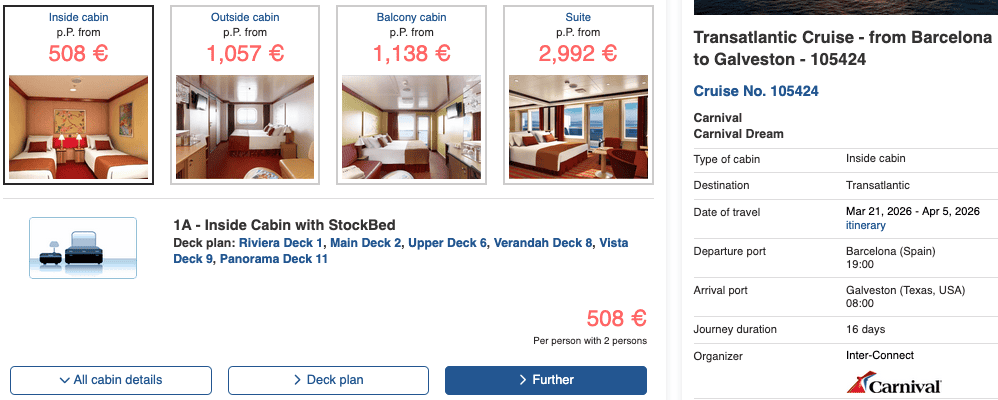Click the Carnival logo

point(893,384)
